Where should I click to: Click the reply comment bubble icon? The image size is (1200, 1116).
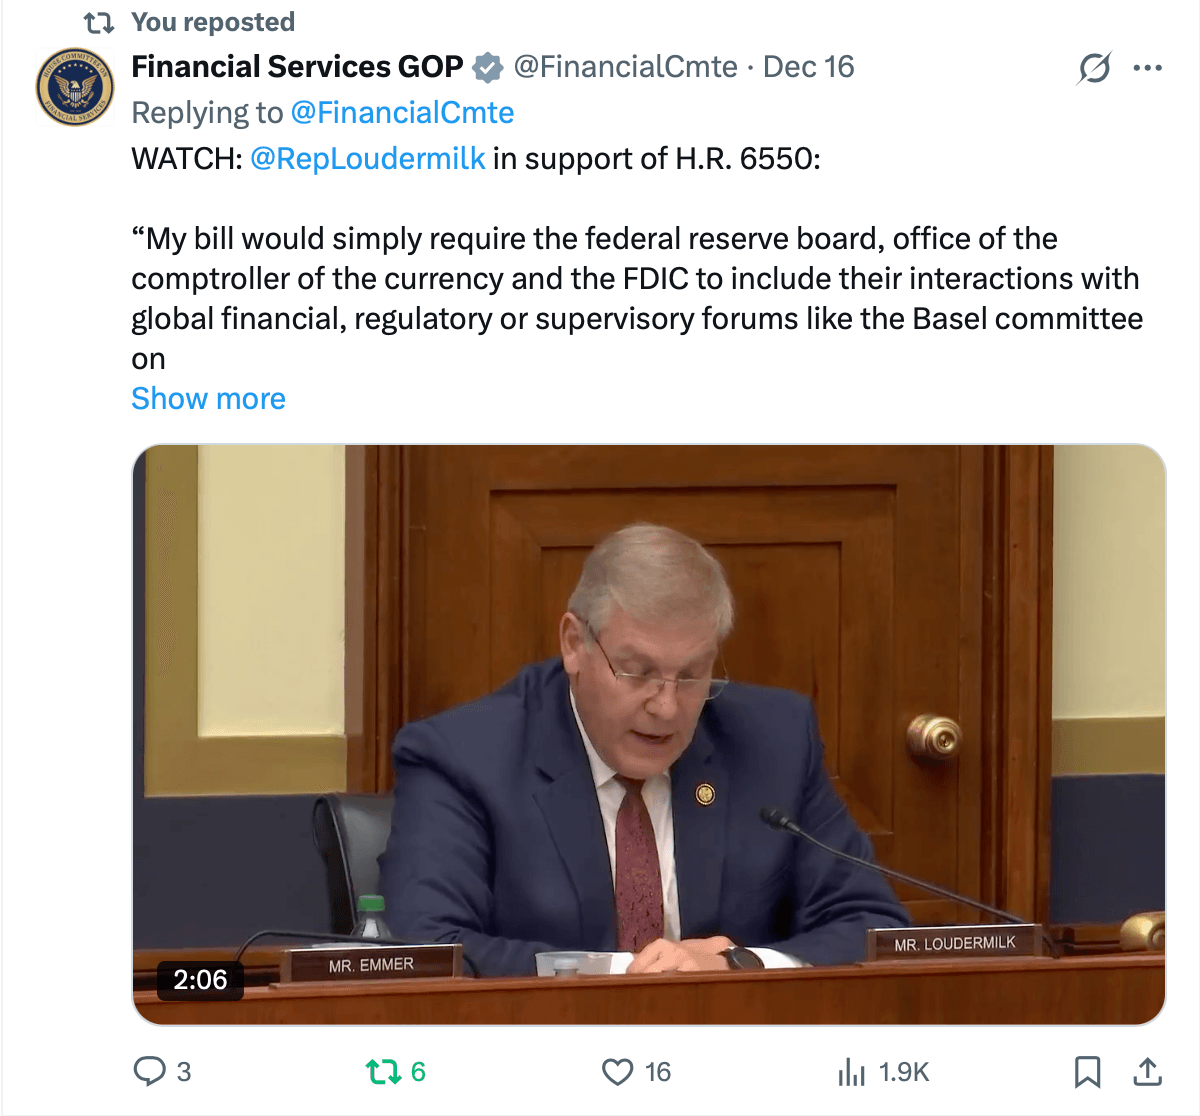pyautogui.click(x=150, y=1072)
